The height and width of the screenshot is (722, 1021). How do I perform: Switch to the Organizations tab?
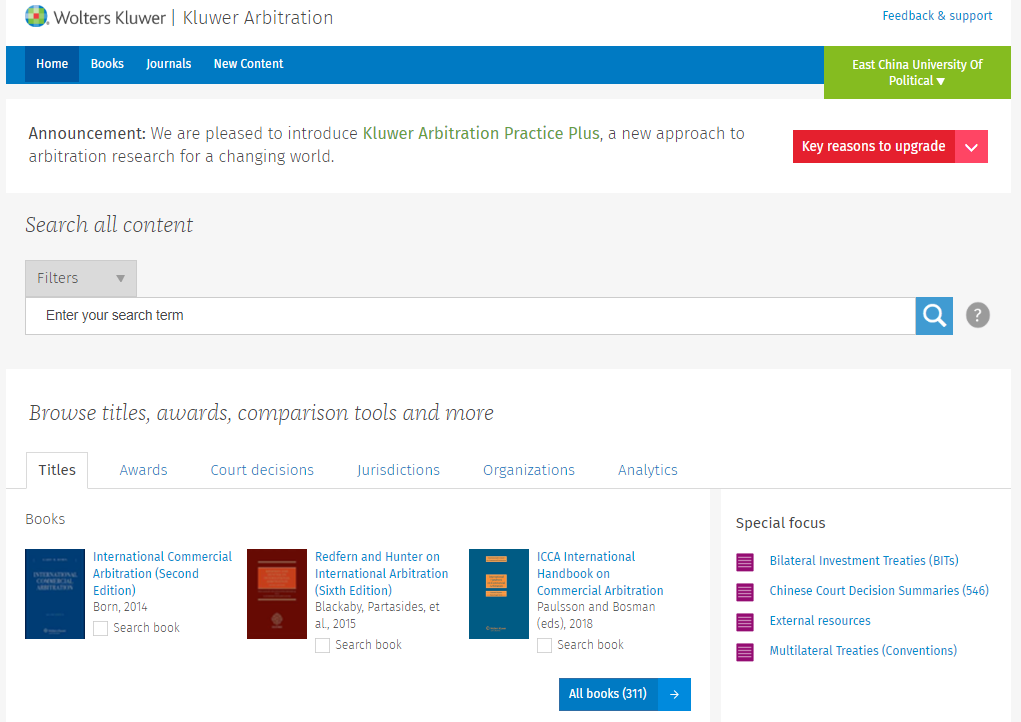[529, 470]
